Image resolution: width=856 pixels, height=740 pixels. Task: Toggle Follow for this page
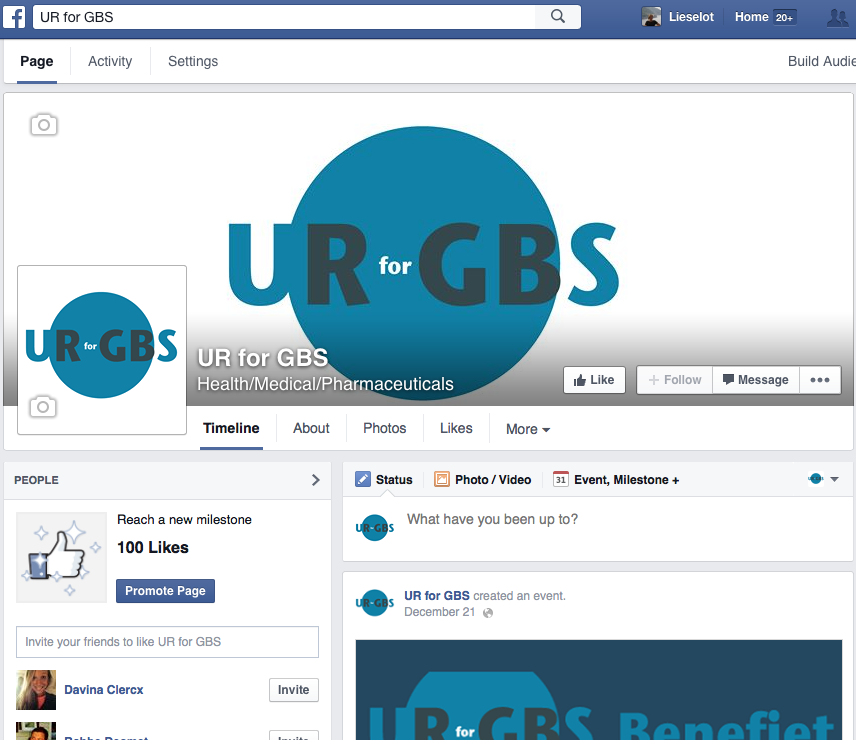click(x=674, y=380)
